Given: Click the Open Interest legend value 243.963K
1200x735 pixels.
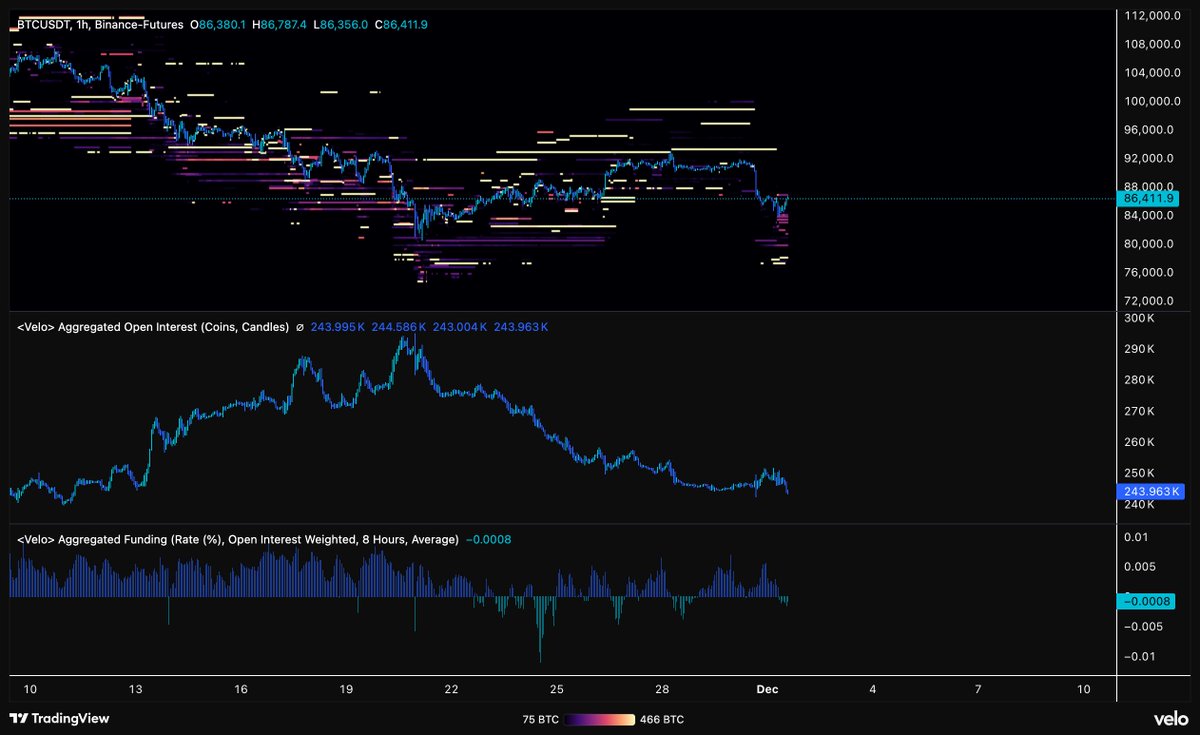Looking at the screenshot, I should 521,327.
